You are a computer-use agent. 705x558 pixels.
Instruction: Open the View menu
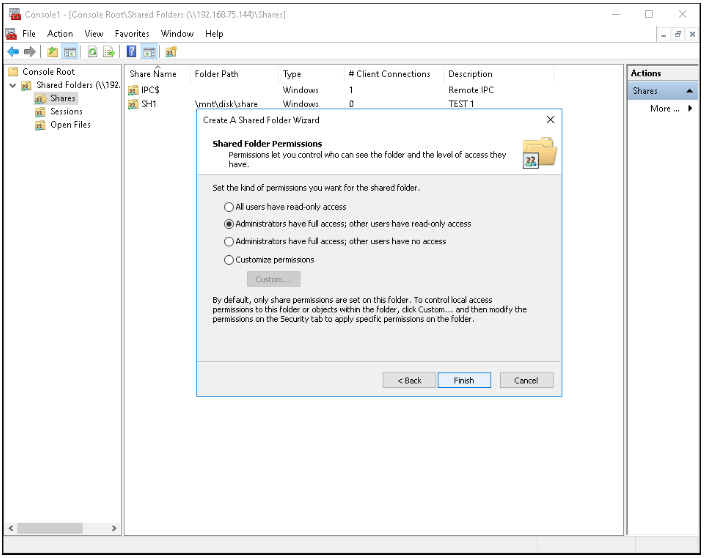click(x=94, y=34)
